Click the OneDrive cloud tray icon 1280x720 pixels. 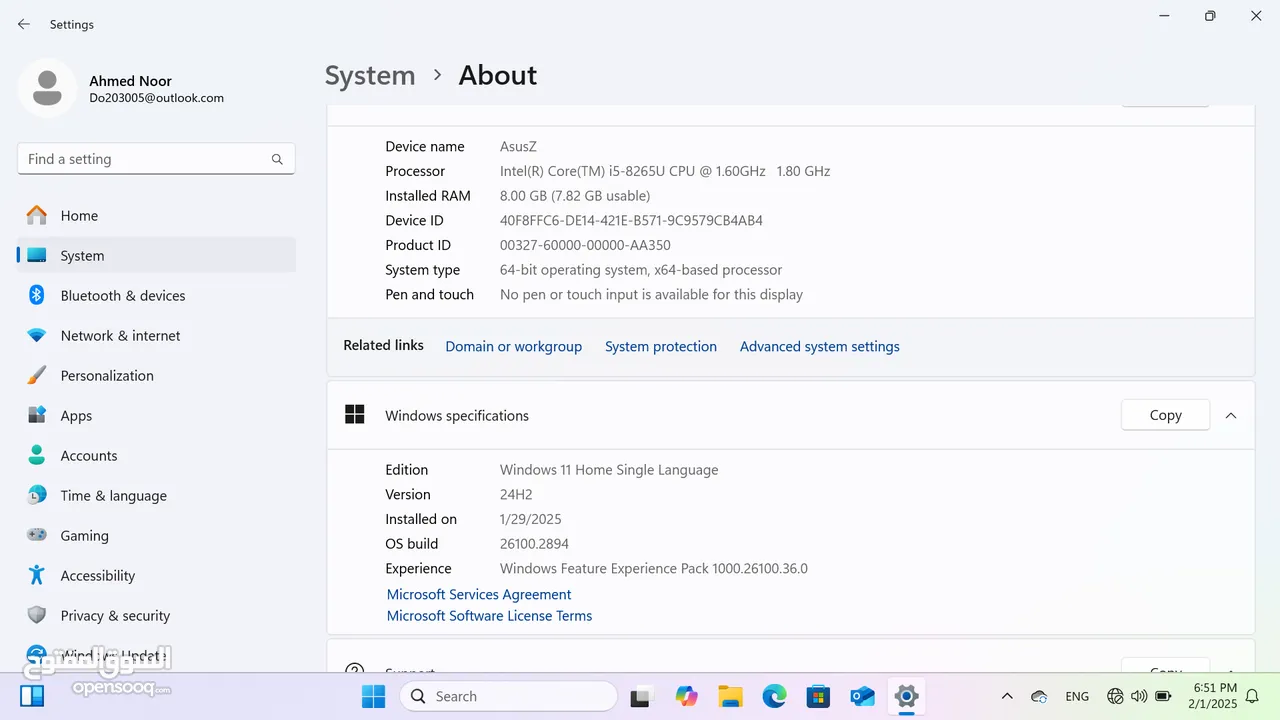click(1039, 696)
